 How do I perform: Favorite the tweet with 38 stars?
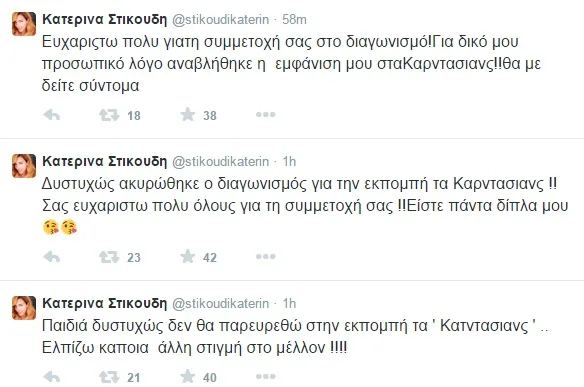tap(188, 115)
